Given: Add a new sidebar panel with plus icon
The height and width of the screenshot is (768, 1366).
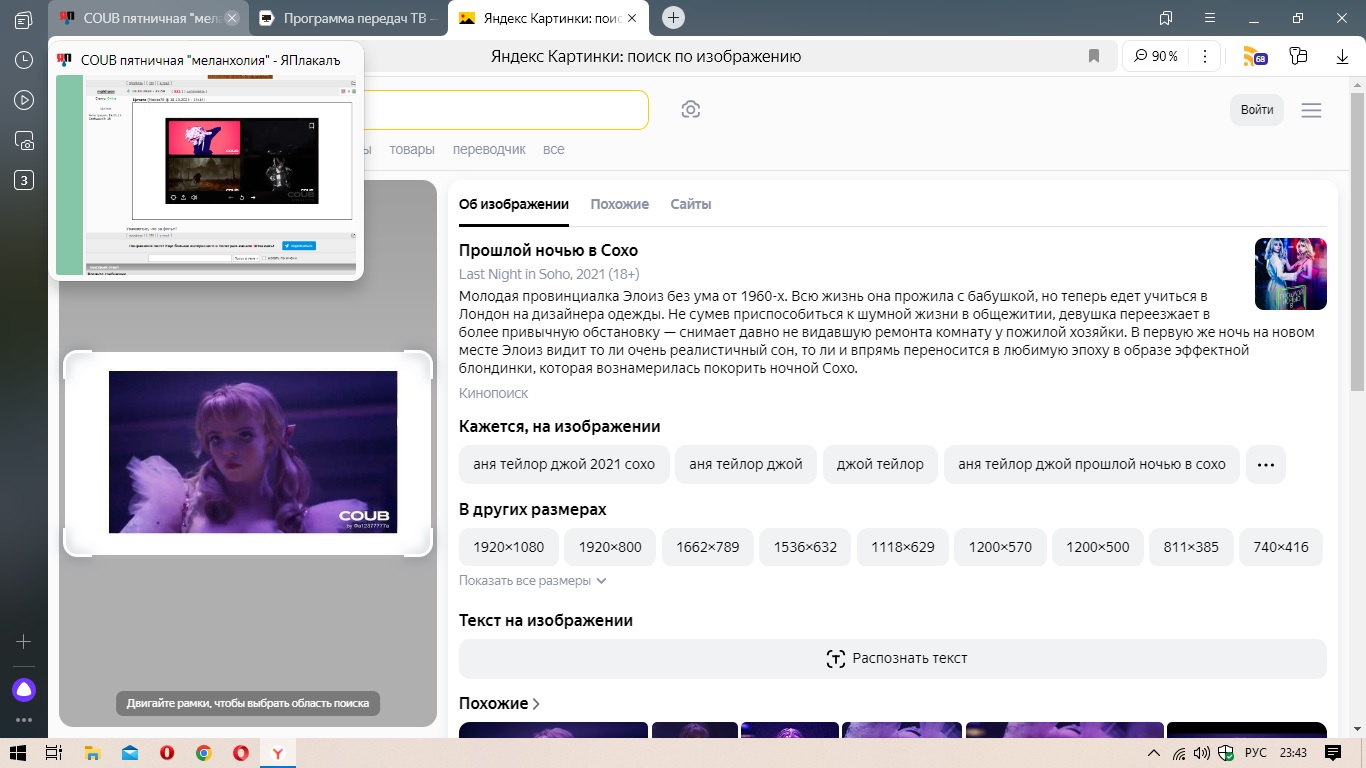Looking at the screenshot, I should (x=24, y=641).
